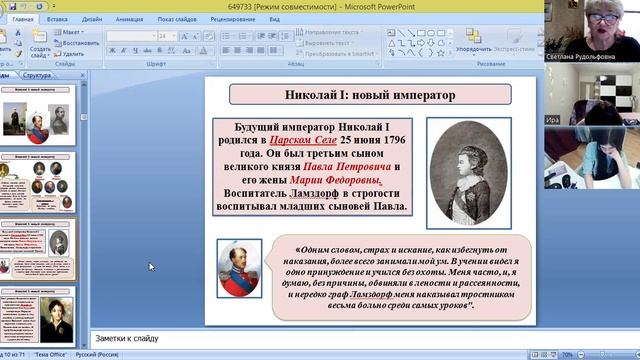Open the Упорядочить arrange menu
This screenshot has height=360, width=640.
473,42
